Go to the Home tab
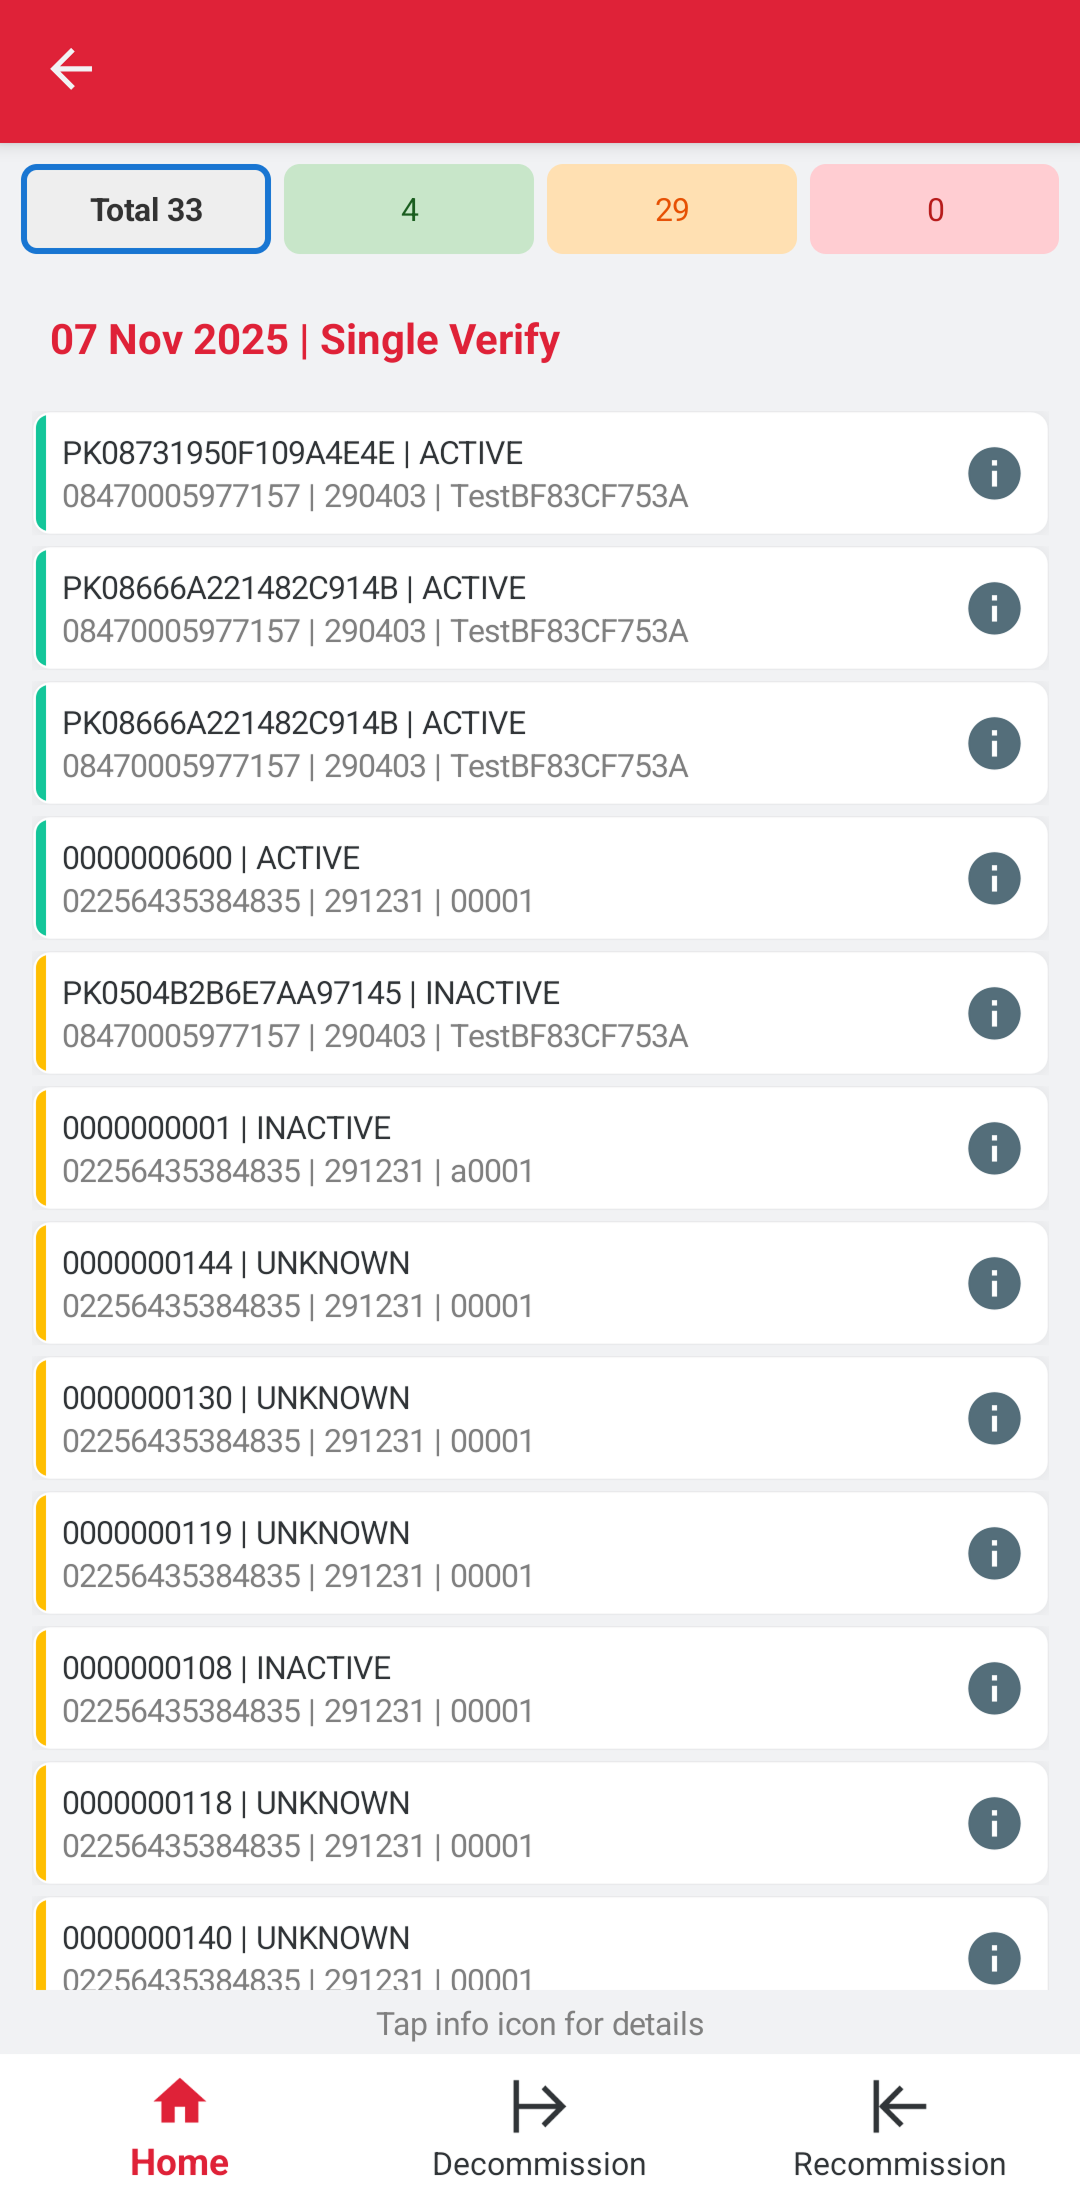 click(180, 2126)
